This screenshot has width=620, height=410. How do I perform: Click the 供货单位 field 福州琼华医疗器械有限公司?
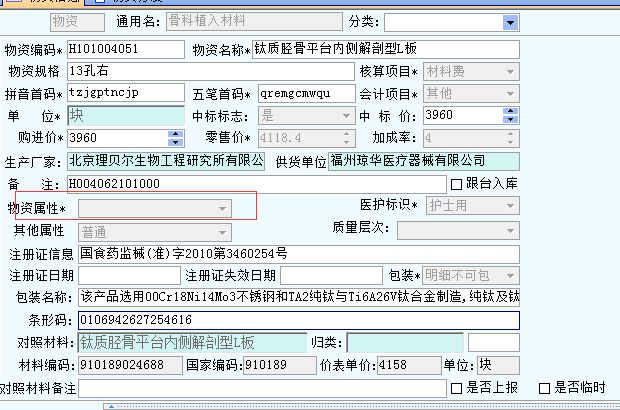click(423, 161)
